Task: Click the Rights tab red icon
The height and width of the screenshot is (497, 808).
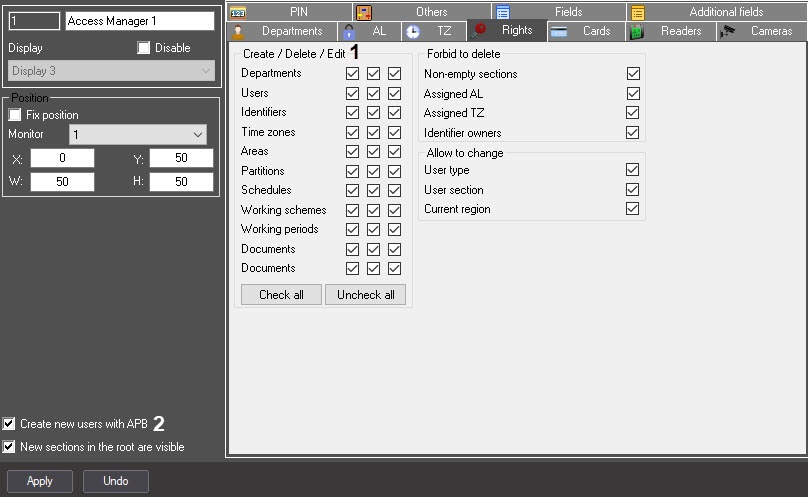Action: pyautogui.click(x=479, y=30)
